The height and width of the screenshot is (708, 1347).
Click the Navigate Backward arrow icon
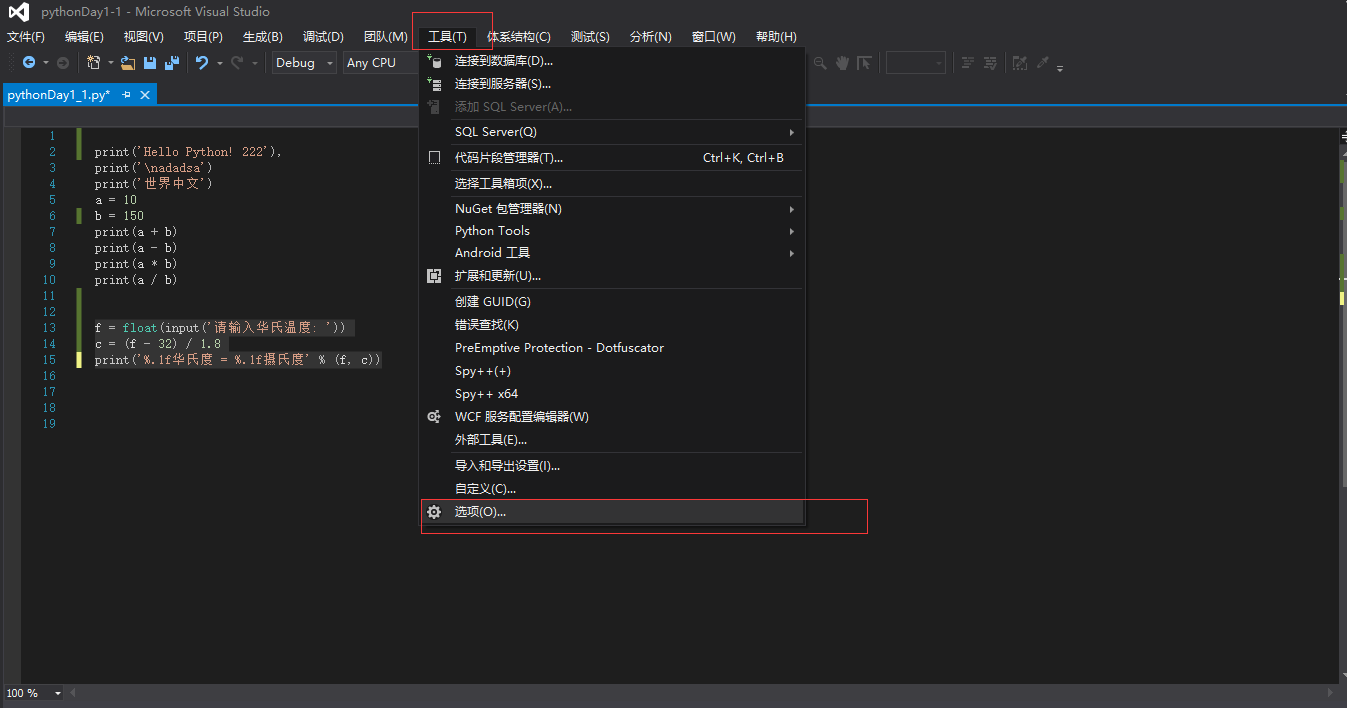(30, 62)
